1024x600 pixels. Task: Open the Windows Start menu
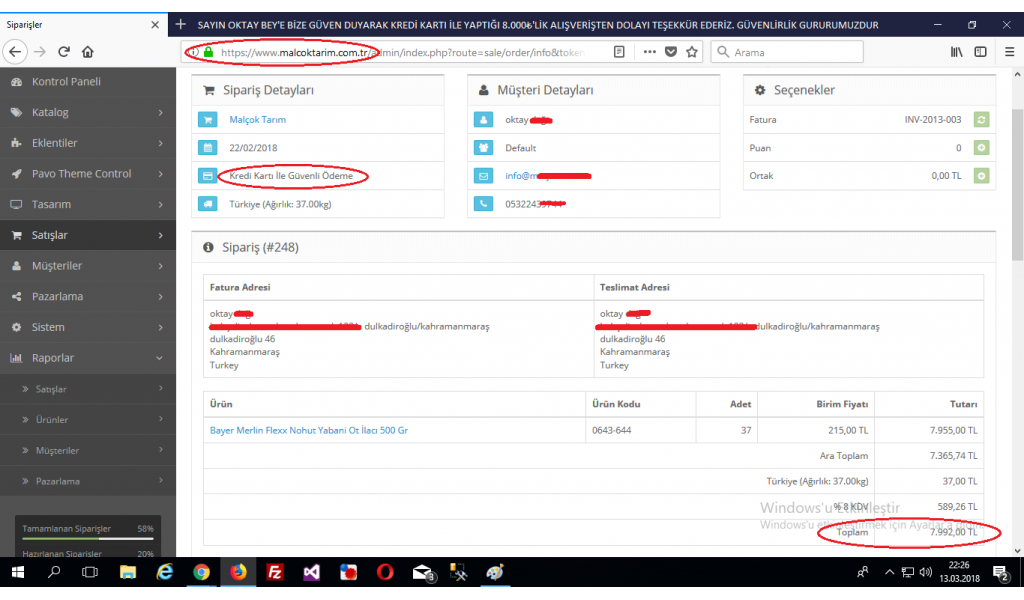click(18, 573)
